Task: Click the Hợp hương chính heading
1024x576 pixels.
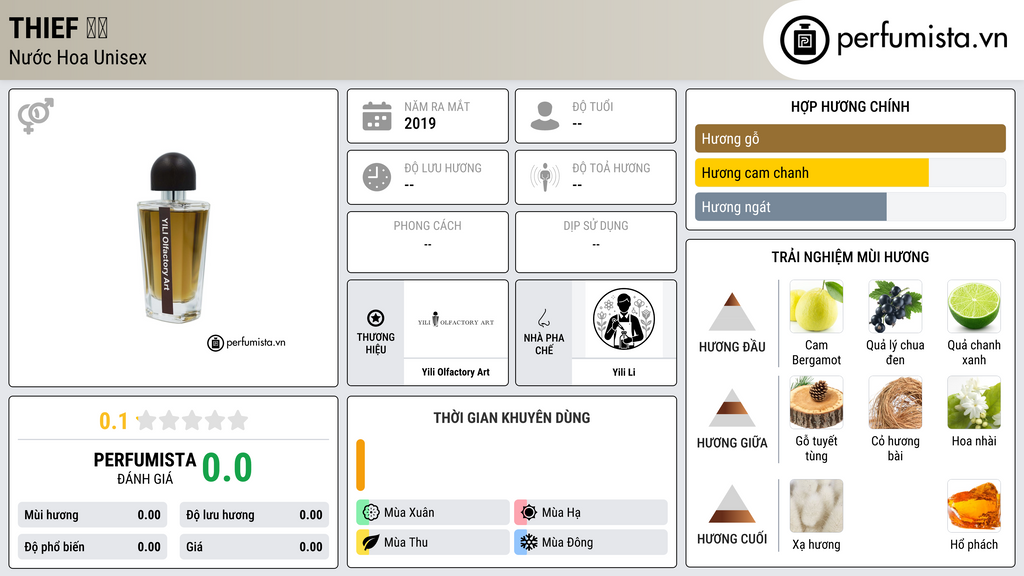Action: pyautogui.click(x=850, y=106)
